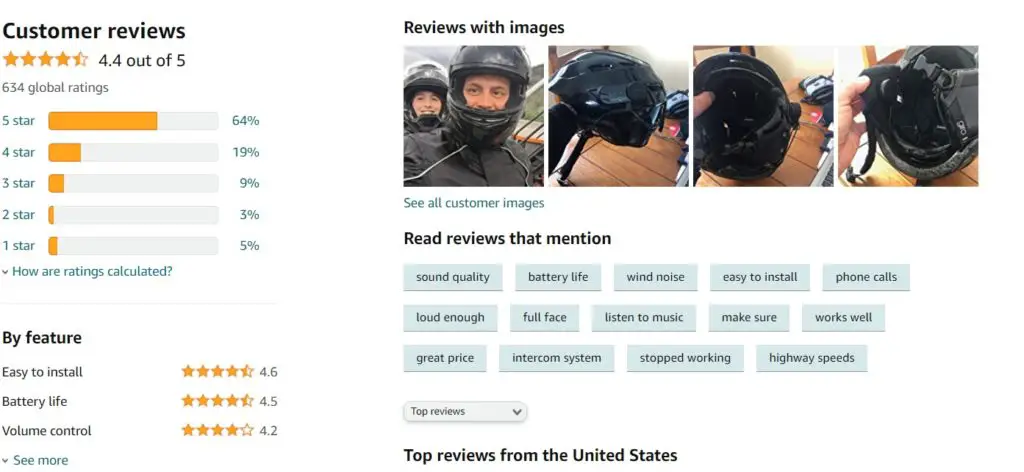The width and height of the screenshot is (1024, 472).
Task: Expand See more features
Action: pos(35,460)
